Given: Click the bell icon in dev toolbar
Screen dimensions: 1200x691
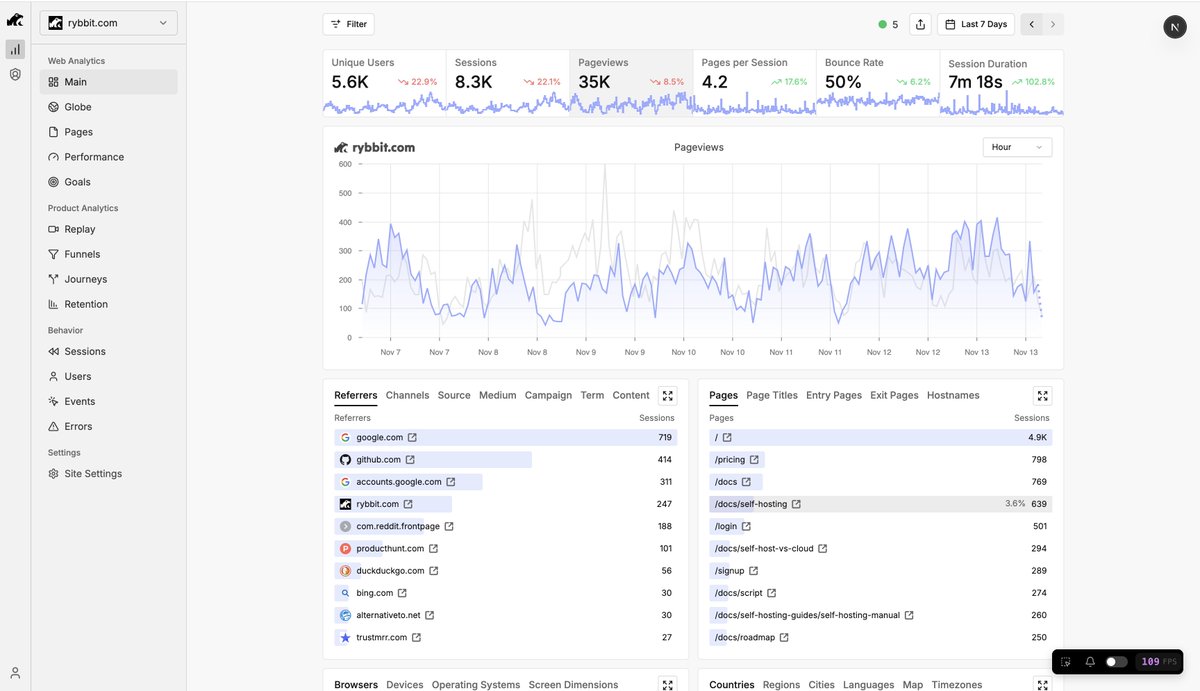Looking at the screenshot, I should [1090, 662].
